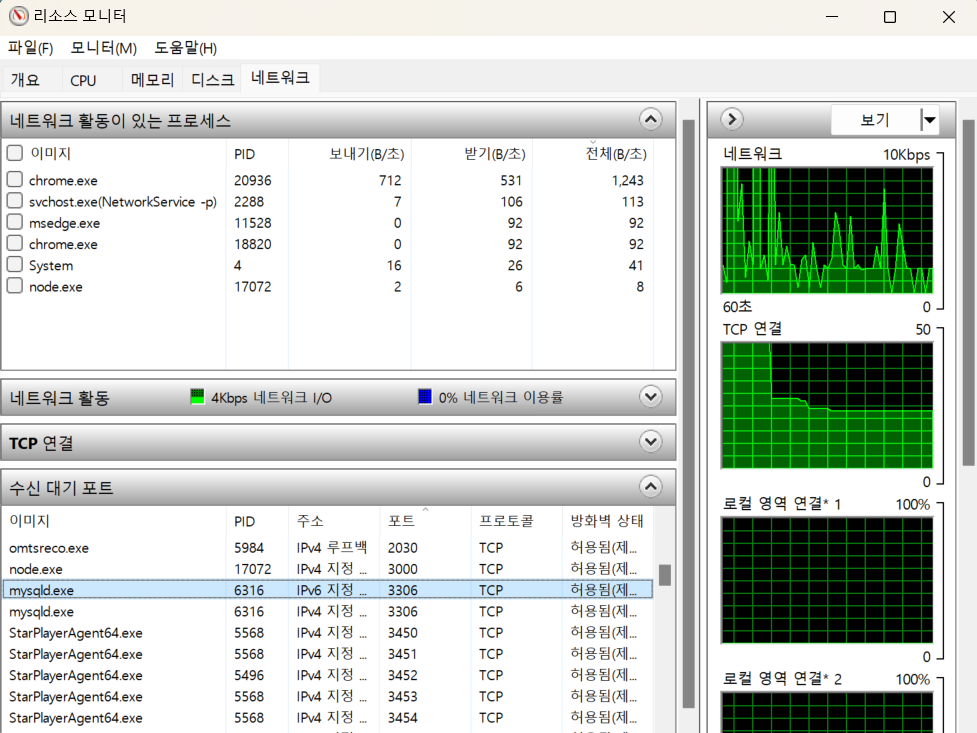Click the TCP 연결 graph
The height and width of the screenshot is (733, 977).
(827, 405)
